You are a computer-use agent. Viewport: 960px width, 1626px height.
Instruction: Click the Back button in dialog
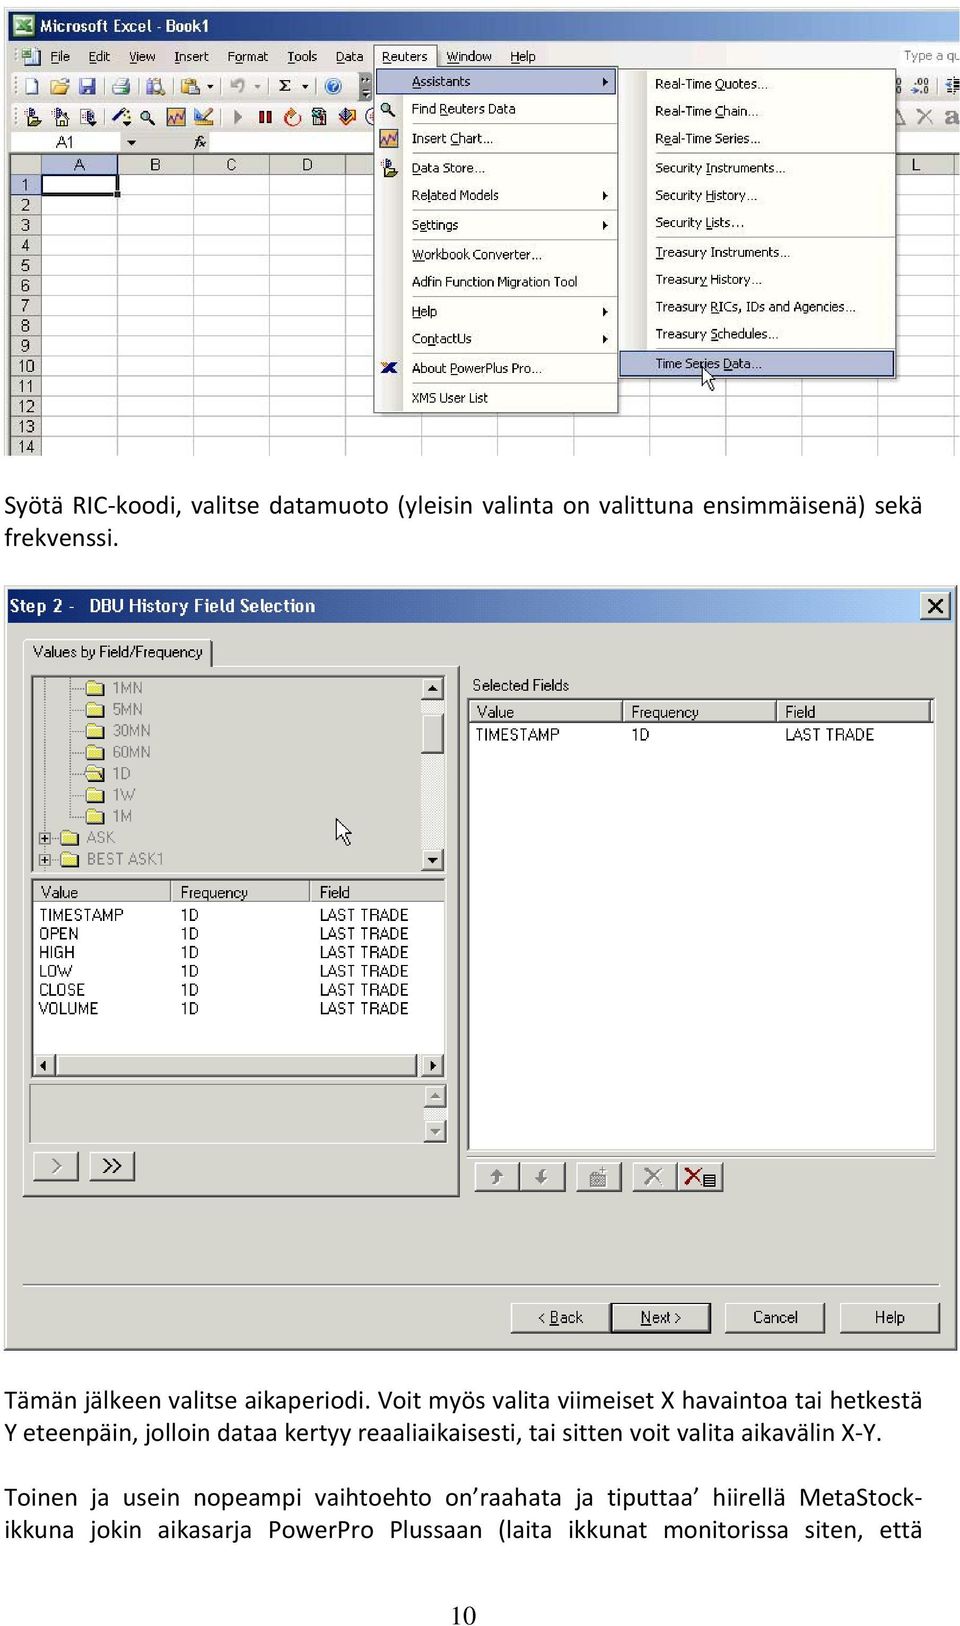tap(560, 1318)
